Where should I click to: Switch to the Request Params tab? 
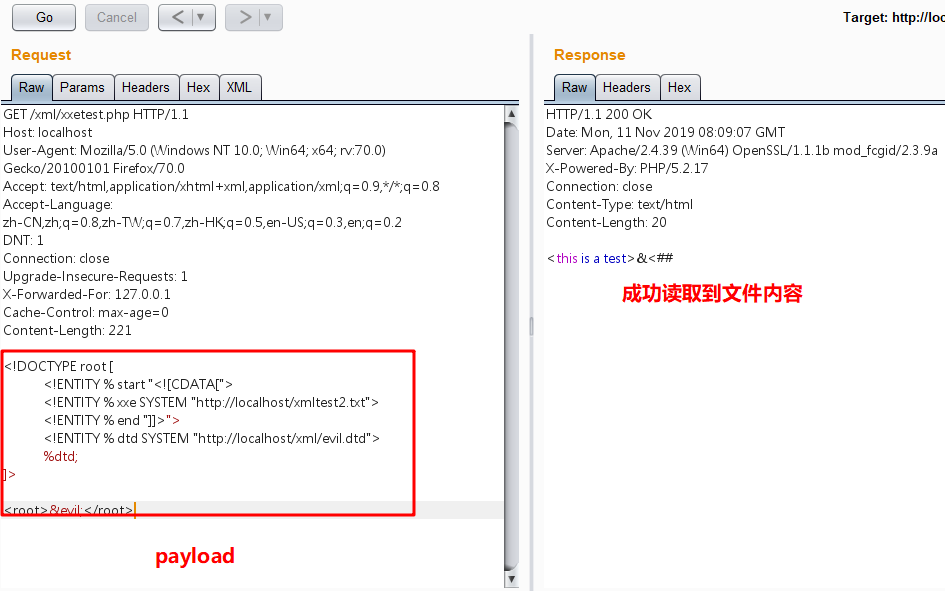pyautogui.click(x=83, y=87)
